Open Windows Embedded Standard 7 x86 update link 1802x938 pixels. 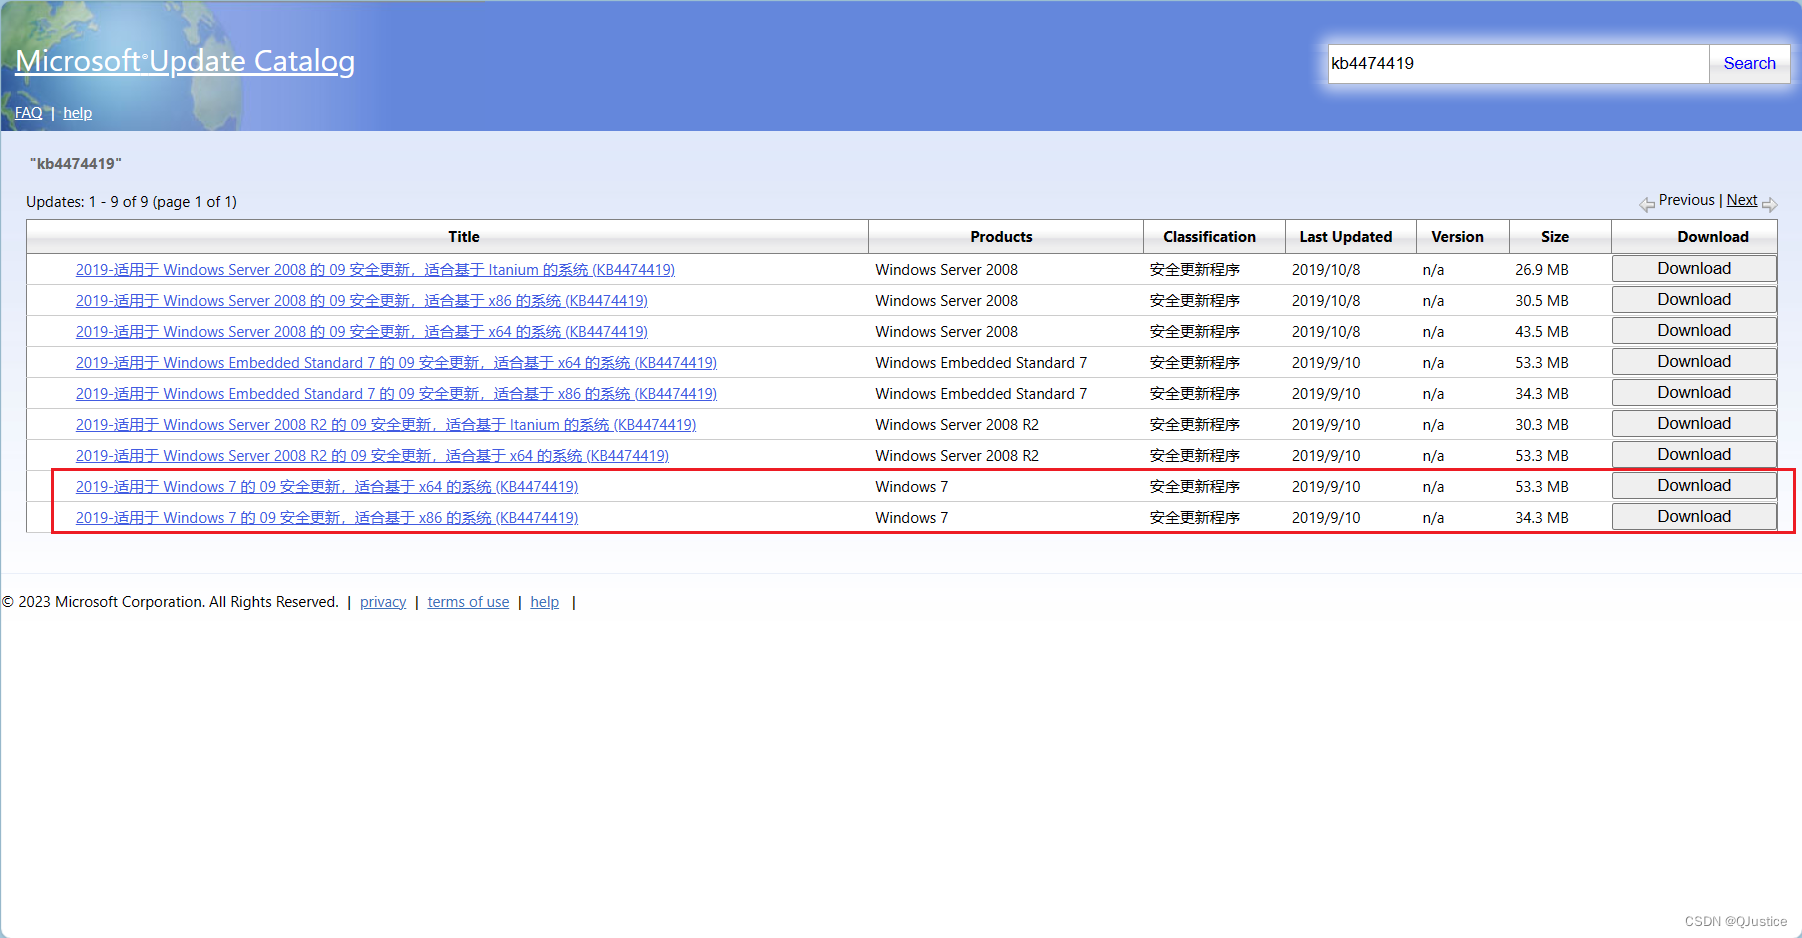tap(396, 394)
